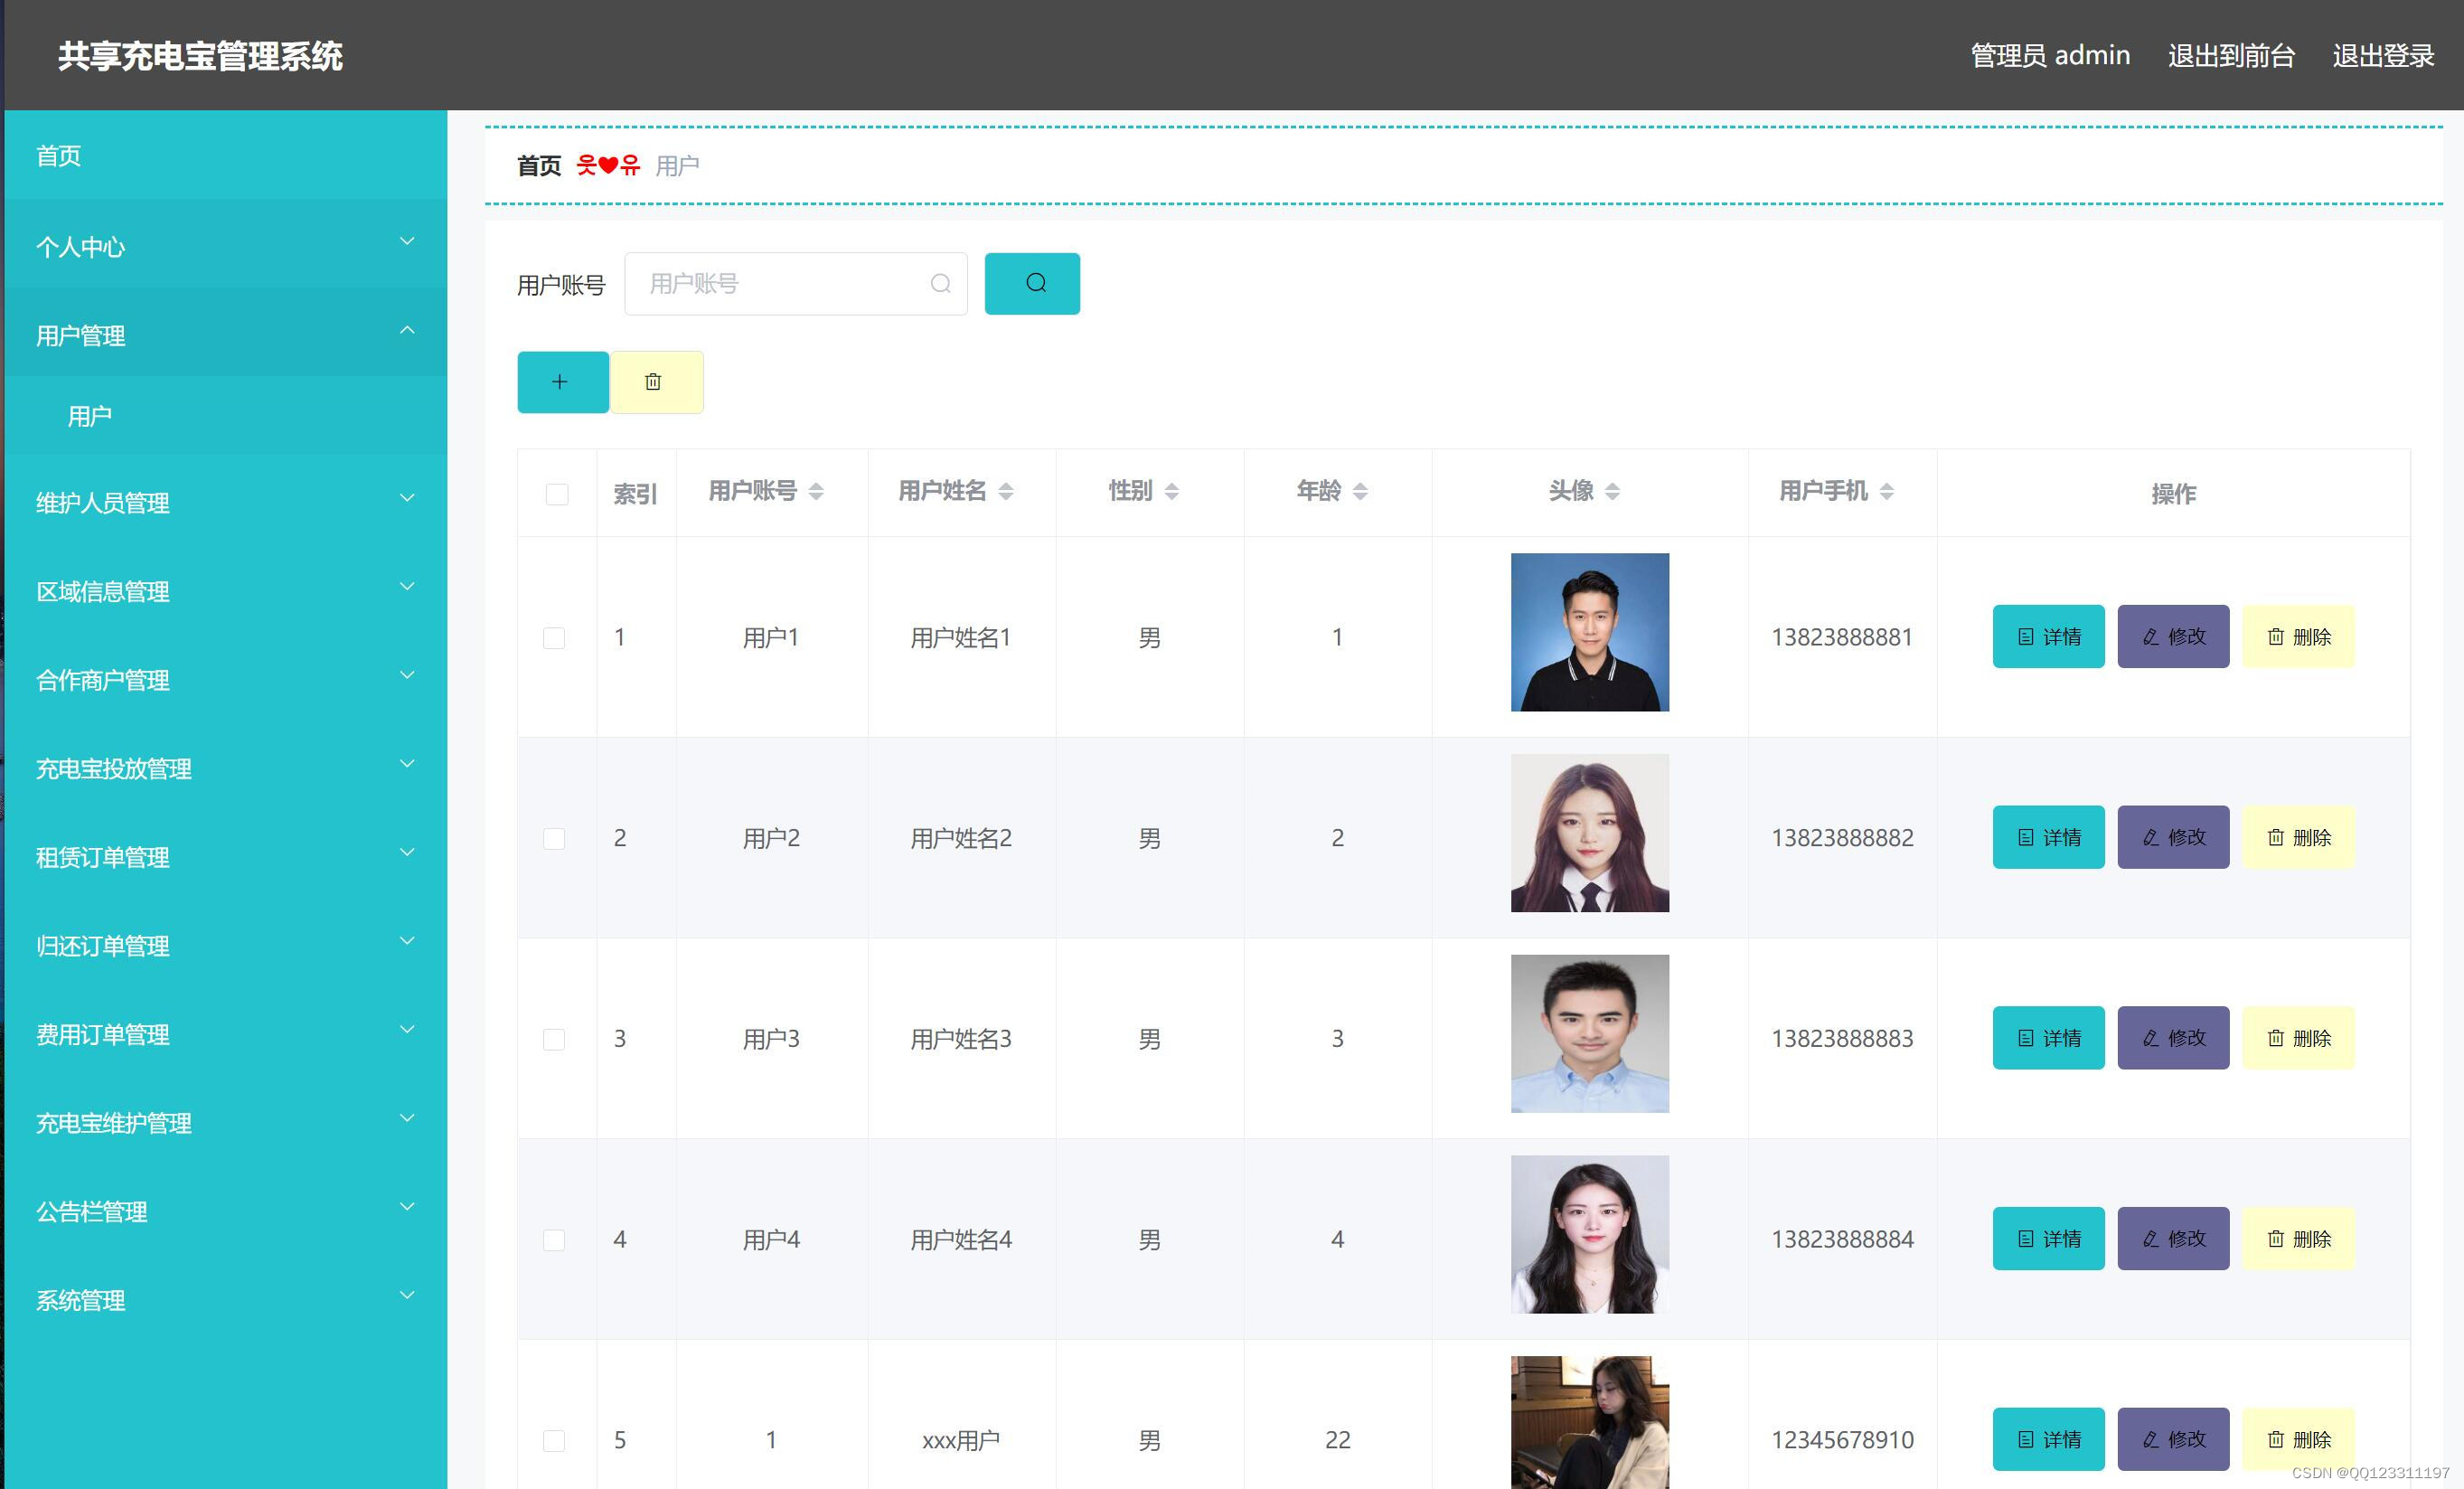Image resolution: width=2464 pixels, height=1489 pixels.
Task: Click 修改 for 用户3 row
Action: (2173, 1038)
